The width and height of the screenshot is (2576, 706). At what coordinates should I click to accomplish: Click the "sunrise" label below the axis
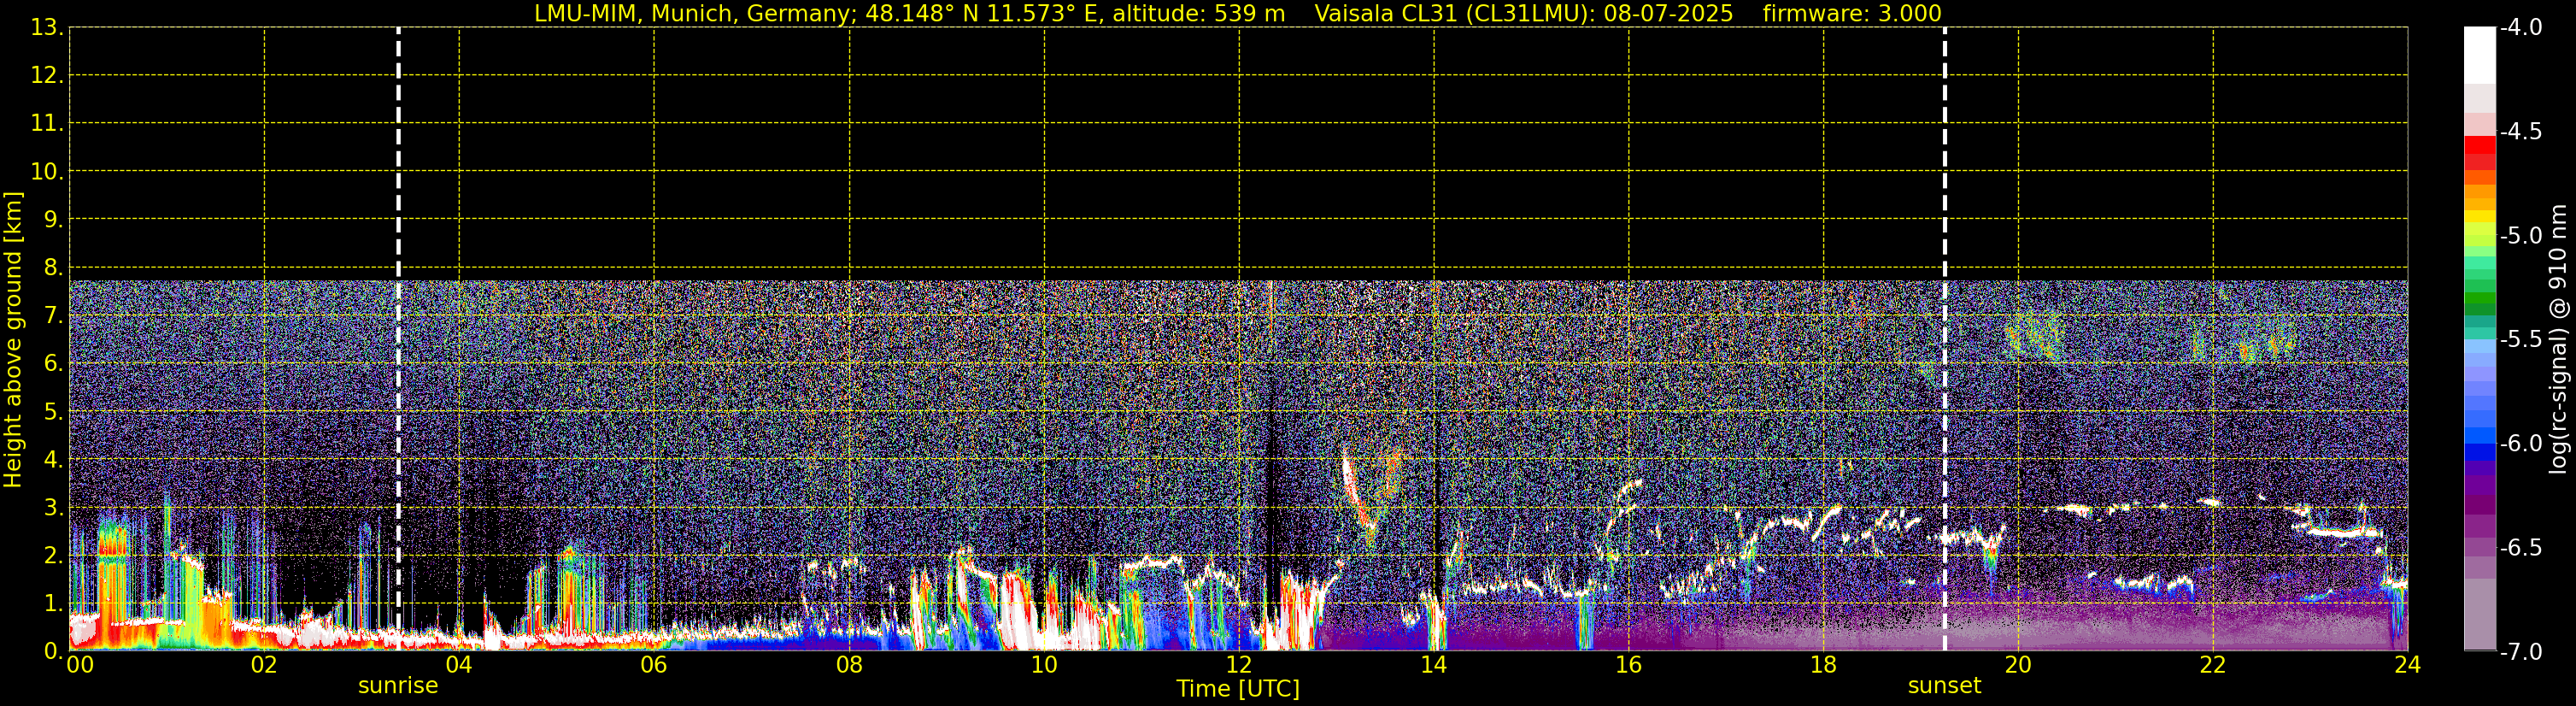pos(398,686)
